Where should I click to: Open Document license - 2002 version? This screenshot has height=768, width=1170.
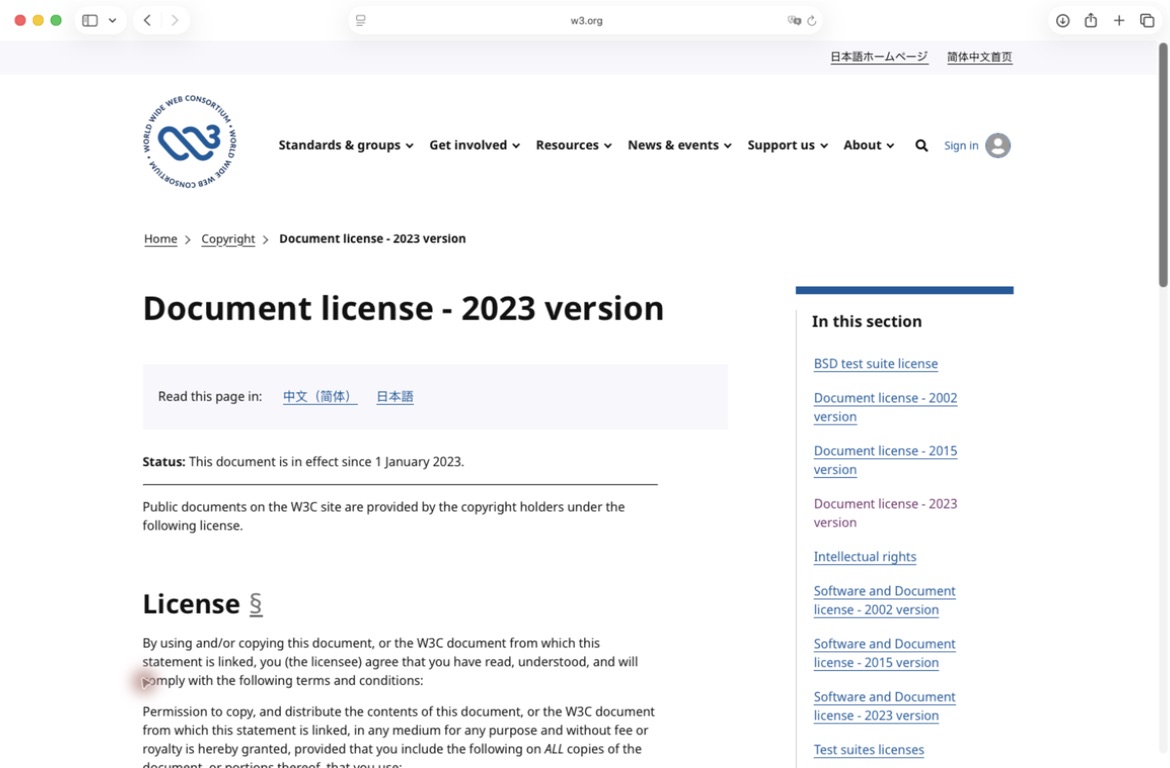click(x=885, y=408)
